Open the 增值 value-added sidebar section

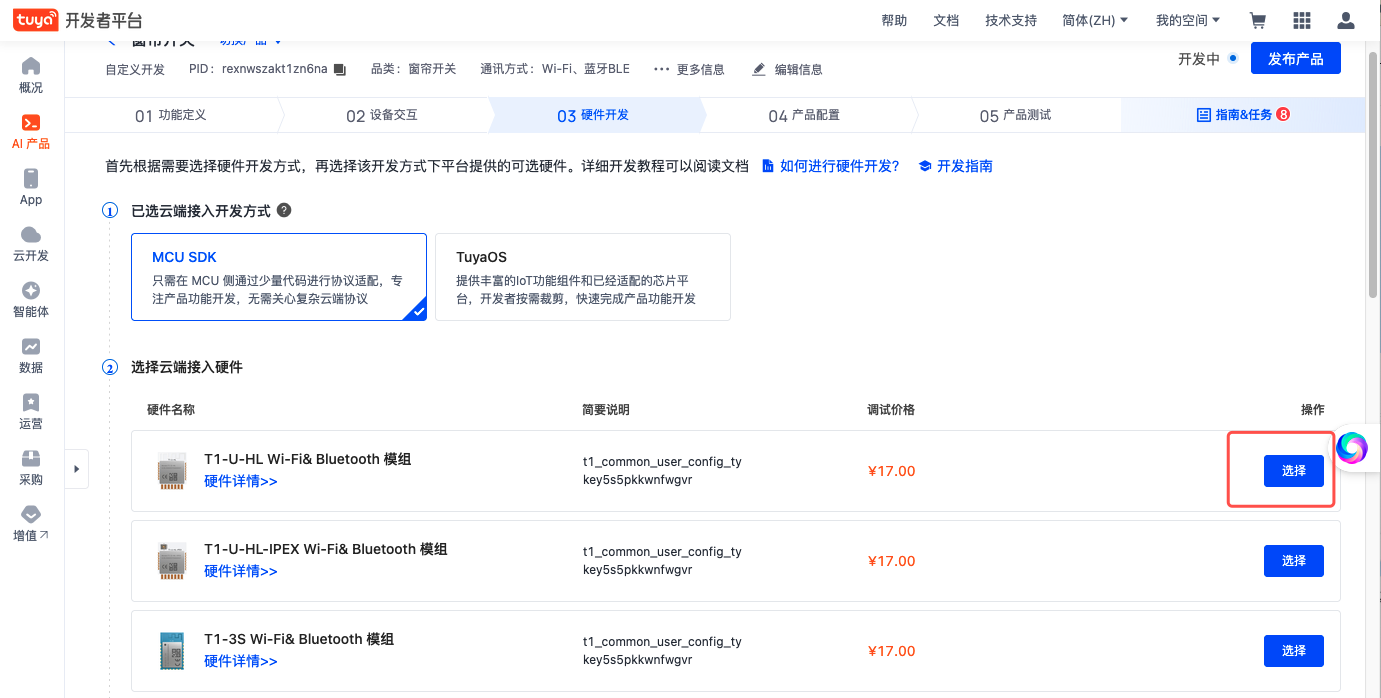[31, 524]
